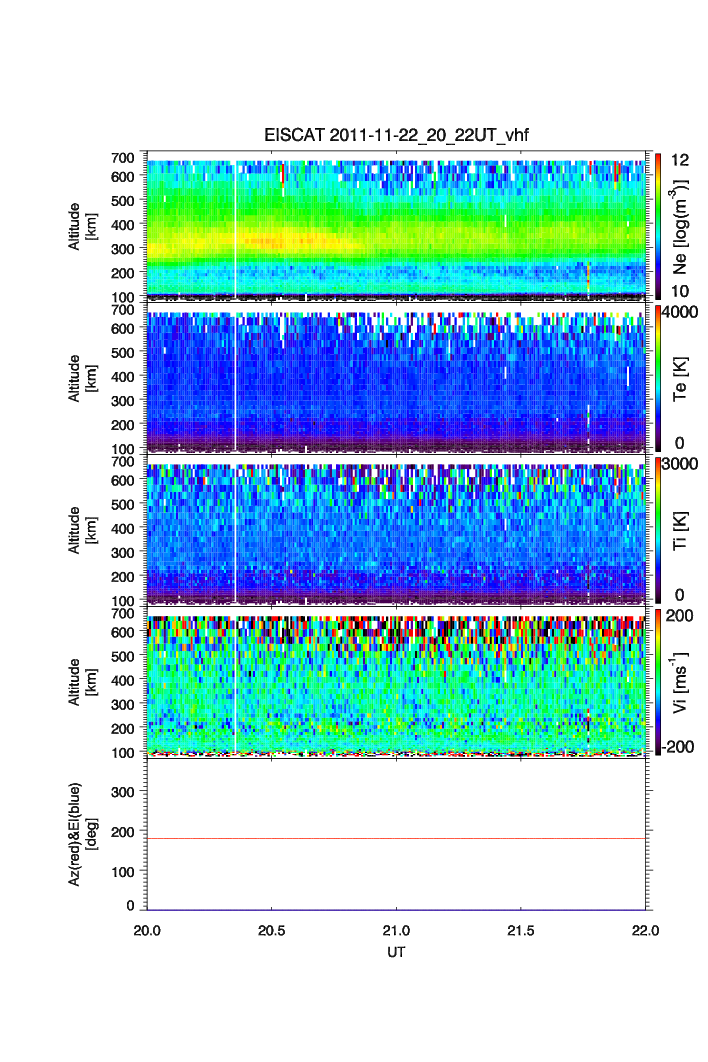Image resolution: width=708 pixels, height=1062 pixels.
Task: Click the electron temperature Te panel plot
Action: (x=396, y=379)
